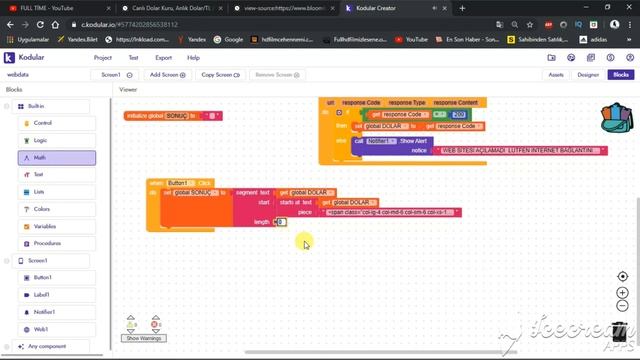Image resolution: width=640 pixels, height=360 pixels.
Task: Zoom in the blocks workspace
Action: [622, 293]
